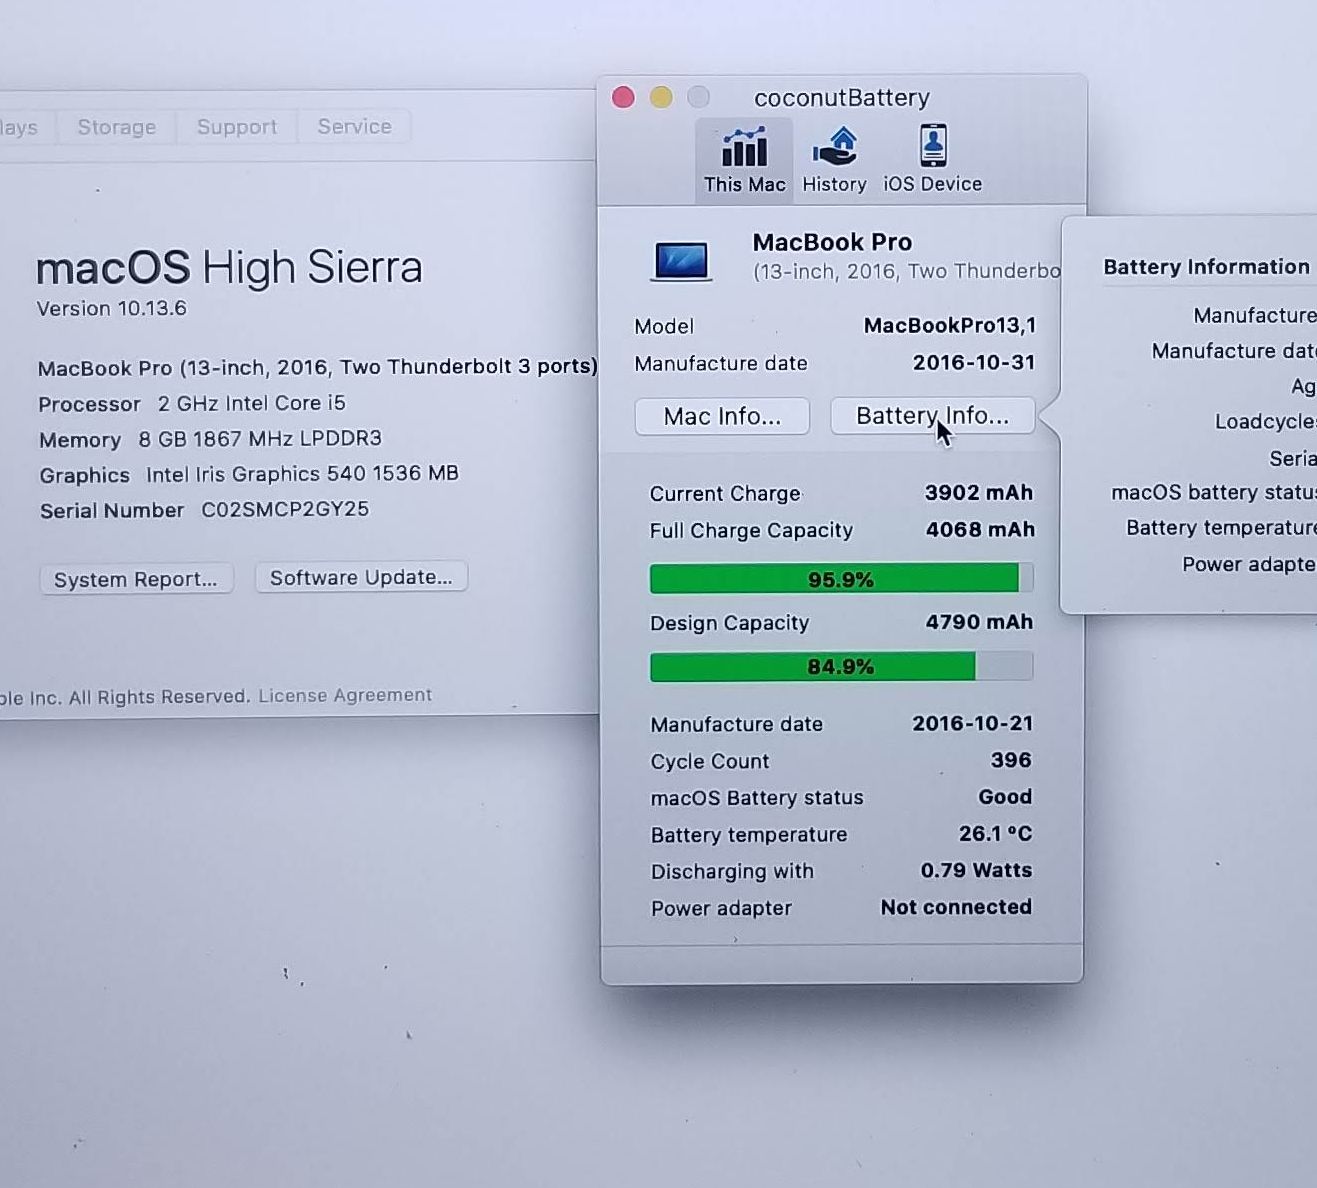Viewport: 1317px width, 1188px height.
Task: Click the 95.9% charge progress bar
Action: coord(840,579)
